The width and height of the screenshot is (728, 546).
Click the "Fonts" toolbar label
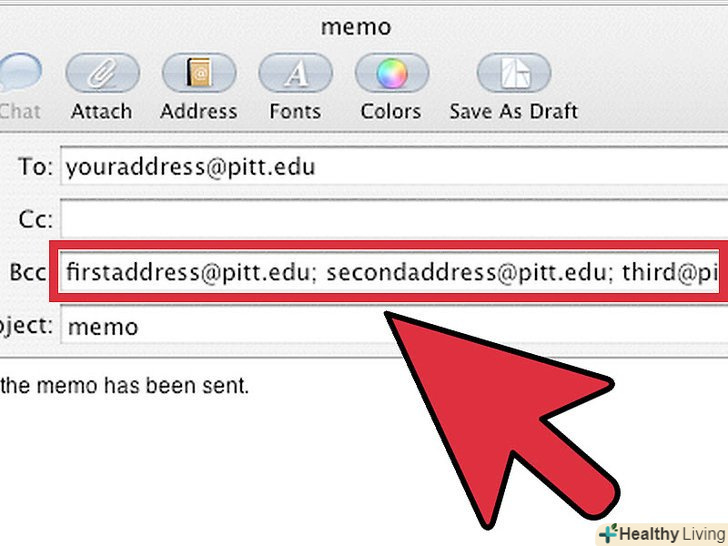(294, 111)
